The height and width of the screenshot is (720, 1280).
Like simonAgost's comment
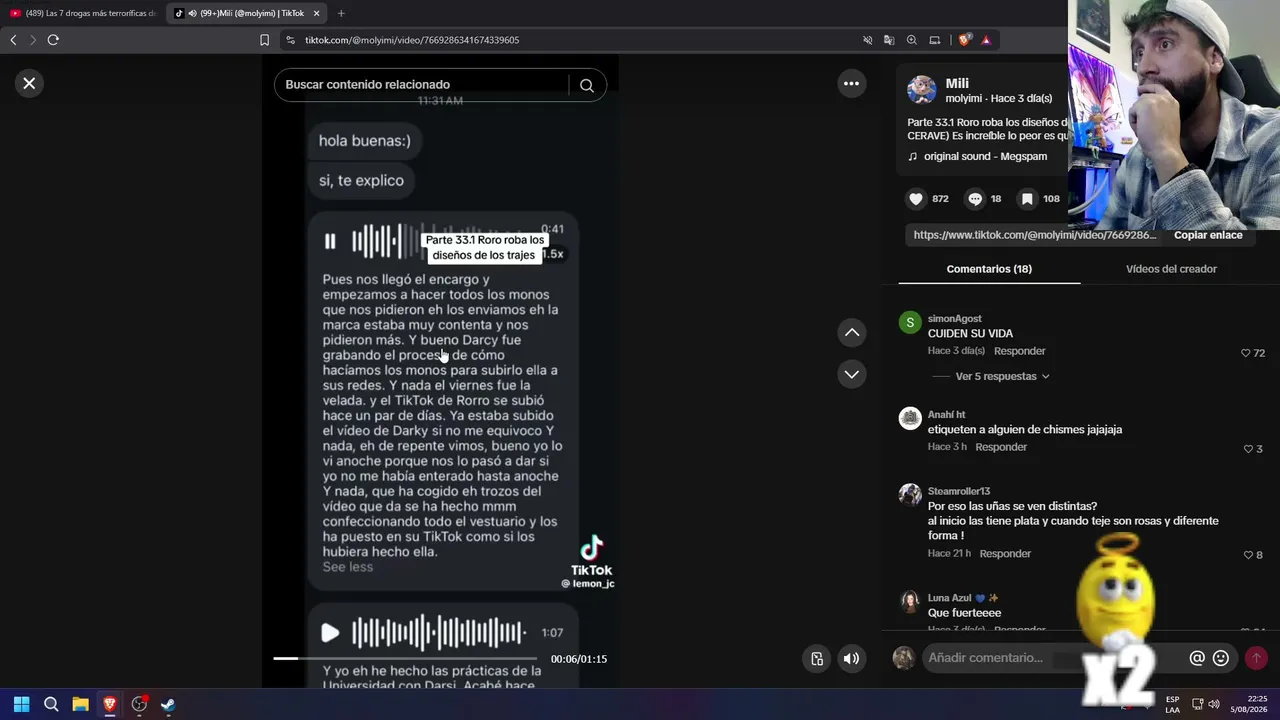click(x=1246, y=353)
